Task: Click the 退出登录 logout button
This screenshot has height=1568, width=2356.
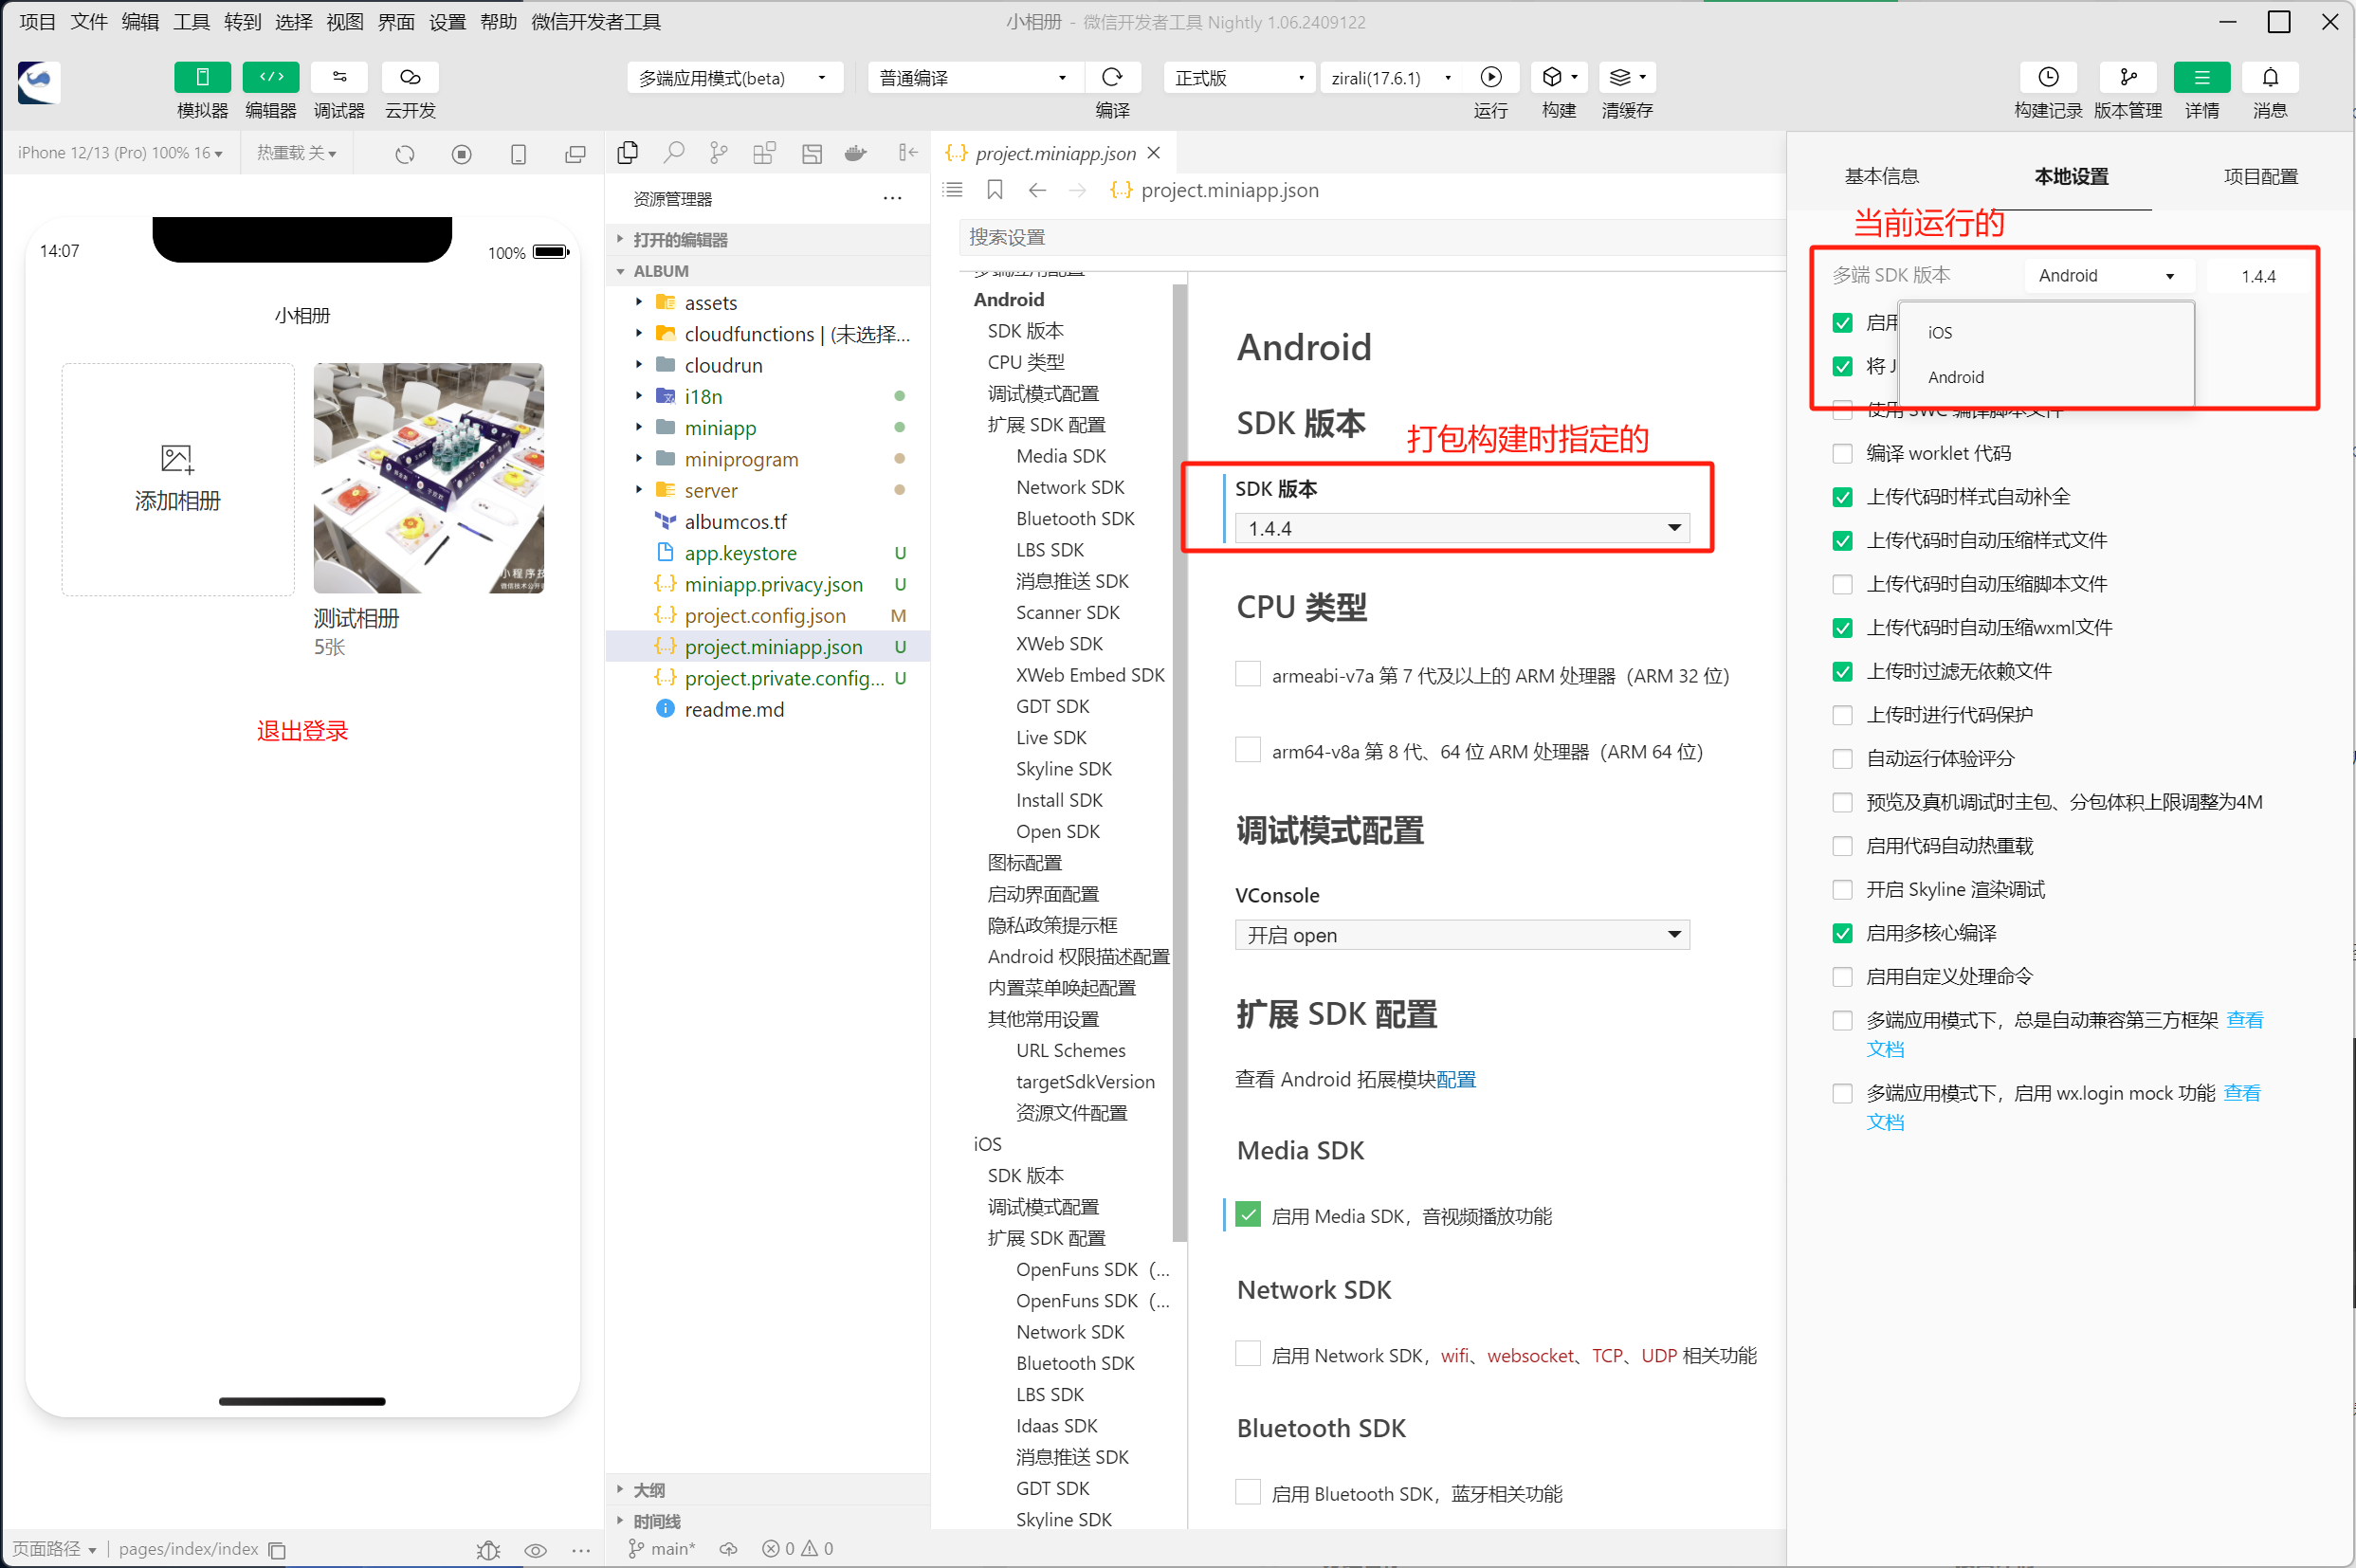Action: [302, 731]
